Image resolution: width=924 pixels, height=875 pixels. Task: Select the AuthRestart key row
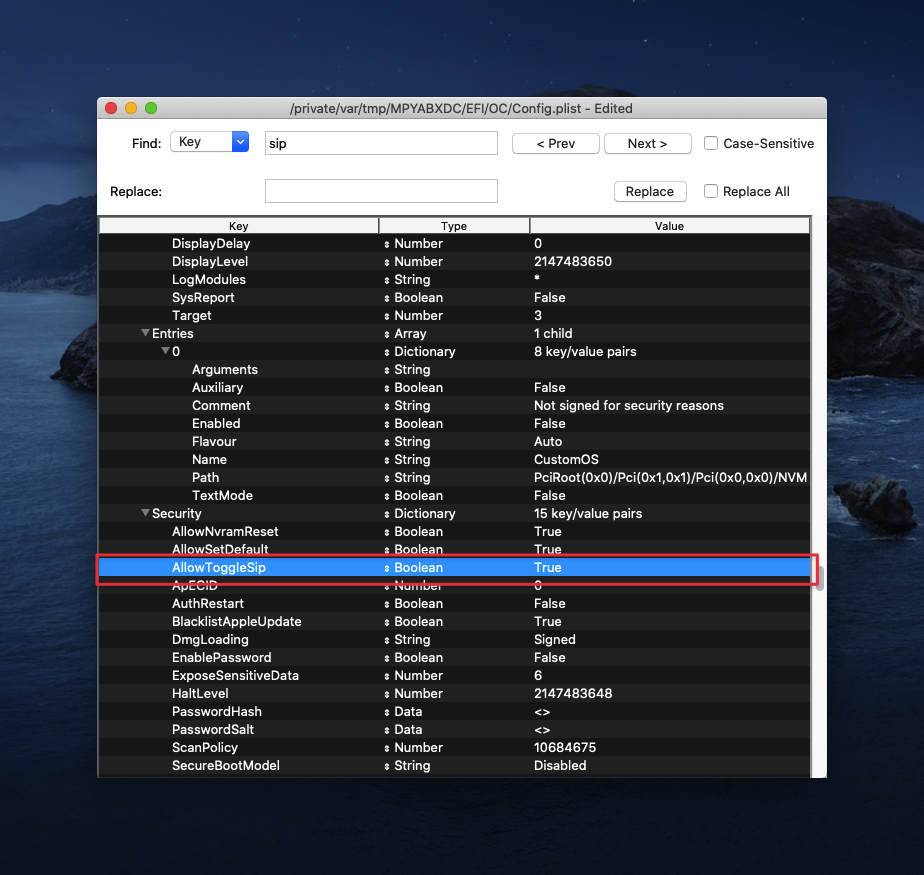tap(207, 603)
